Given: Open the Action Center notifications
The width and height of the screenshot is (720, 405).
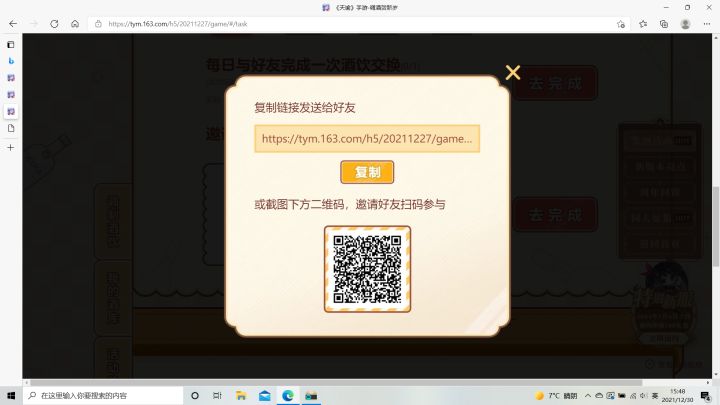Looking at the screenshot, I should click(706, 395).
